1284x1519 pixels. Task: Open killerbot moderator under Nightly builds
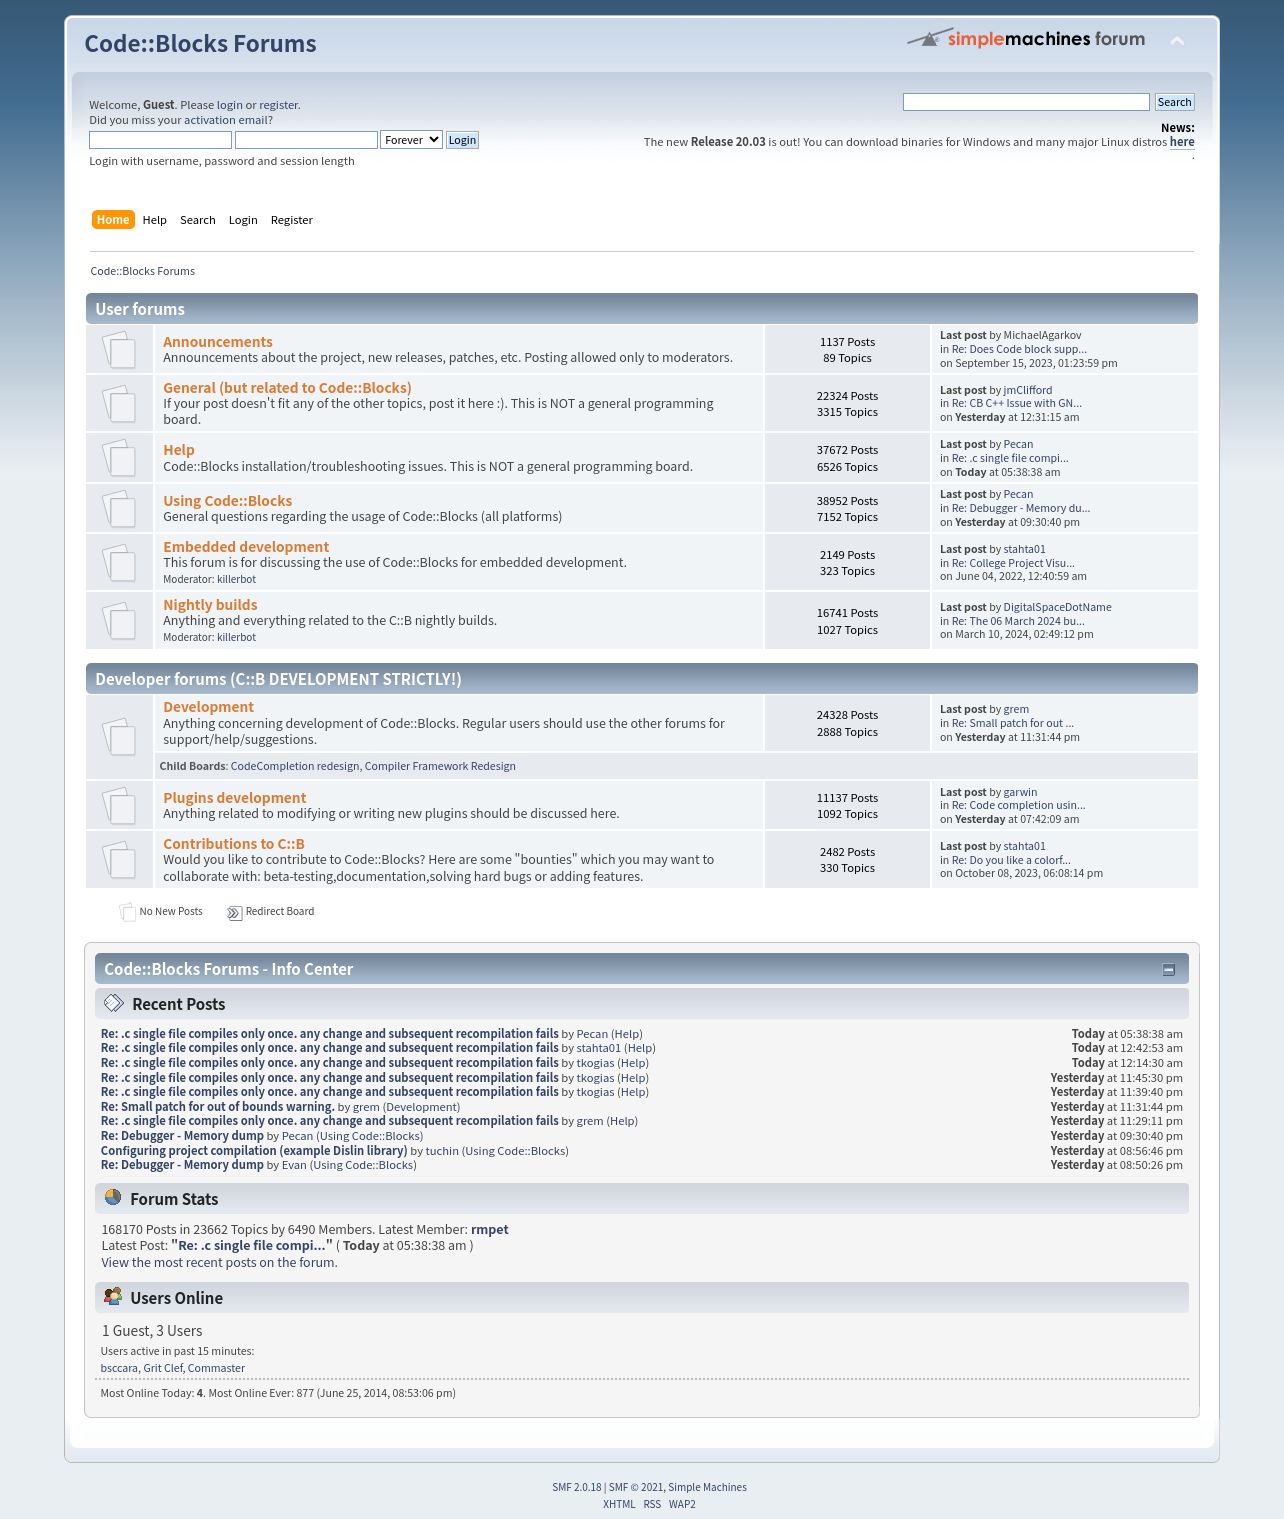236,637
